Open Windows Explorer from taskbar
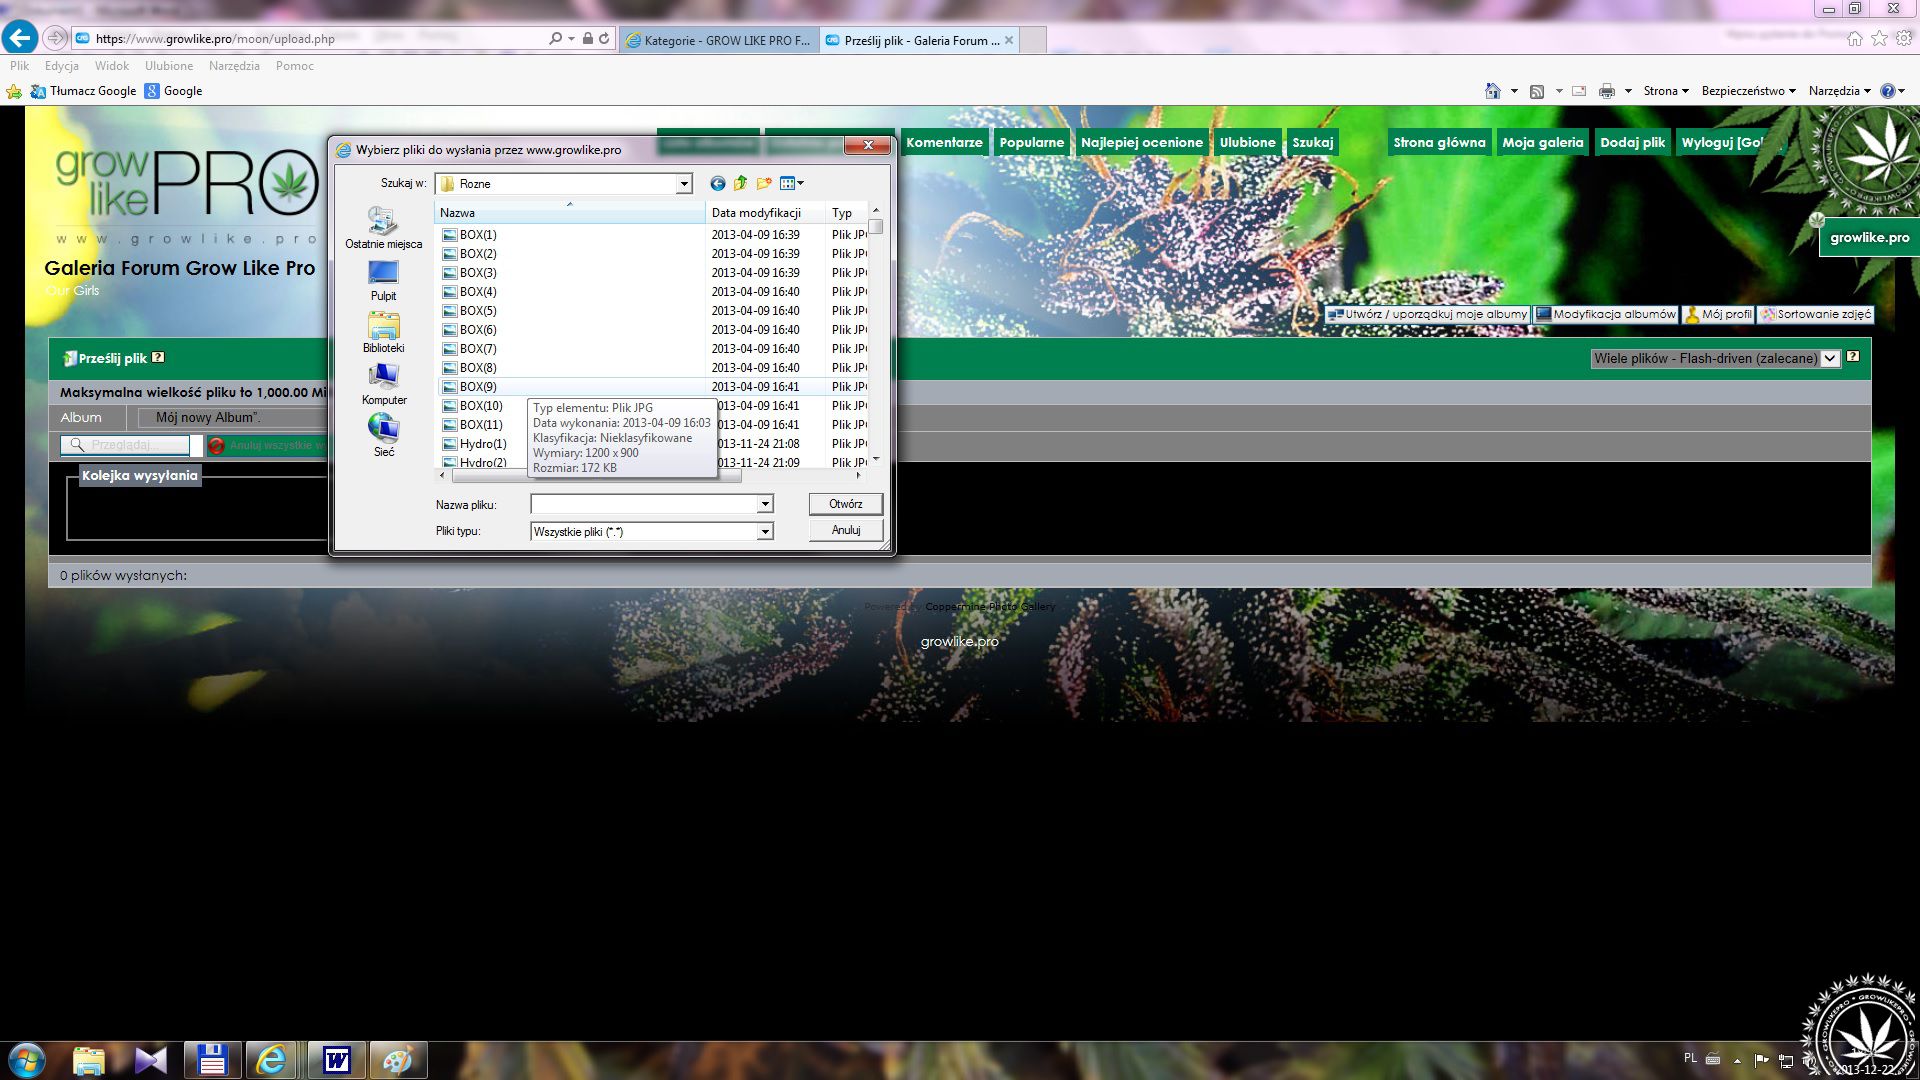1920x1080 pixels. [x=89, y=1060]
